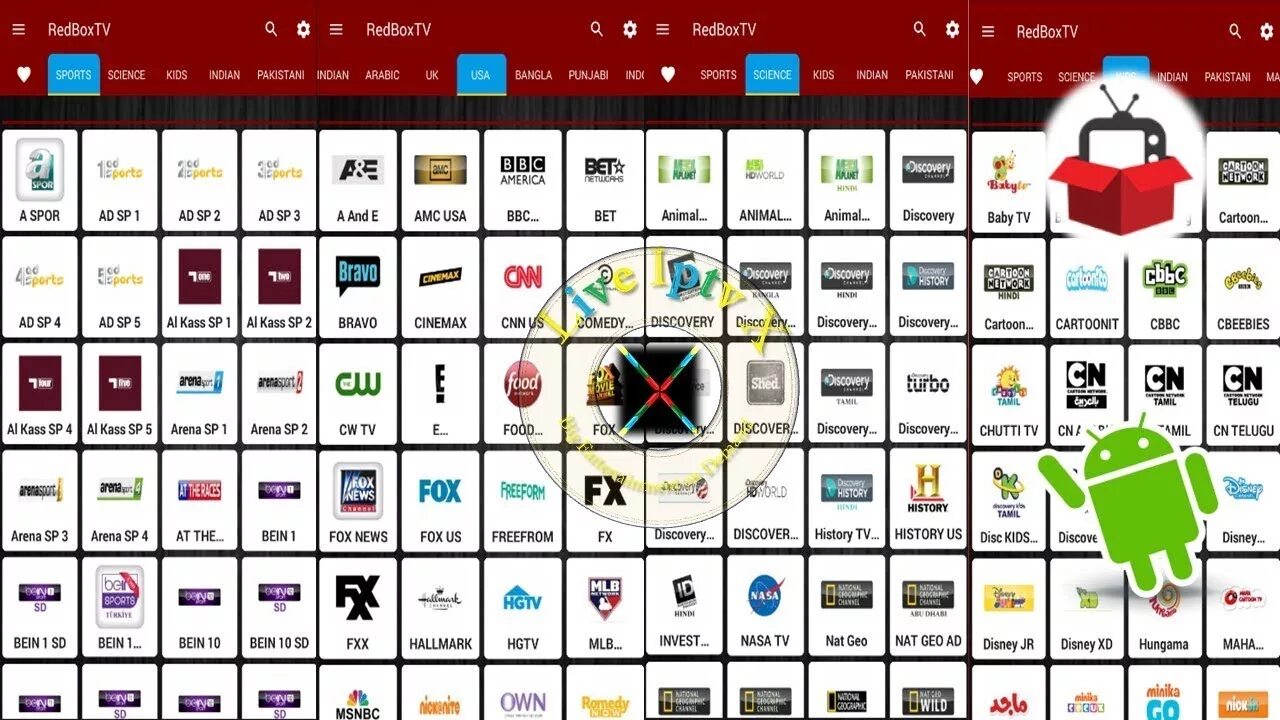Launch the AMC USA channel
Screen dimensions: 1280x720
440,181
